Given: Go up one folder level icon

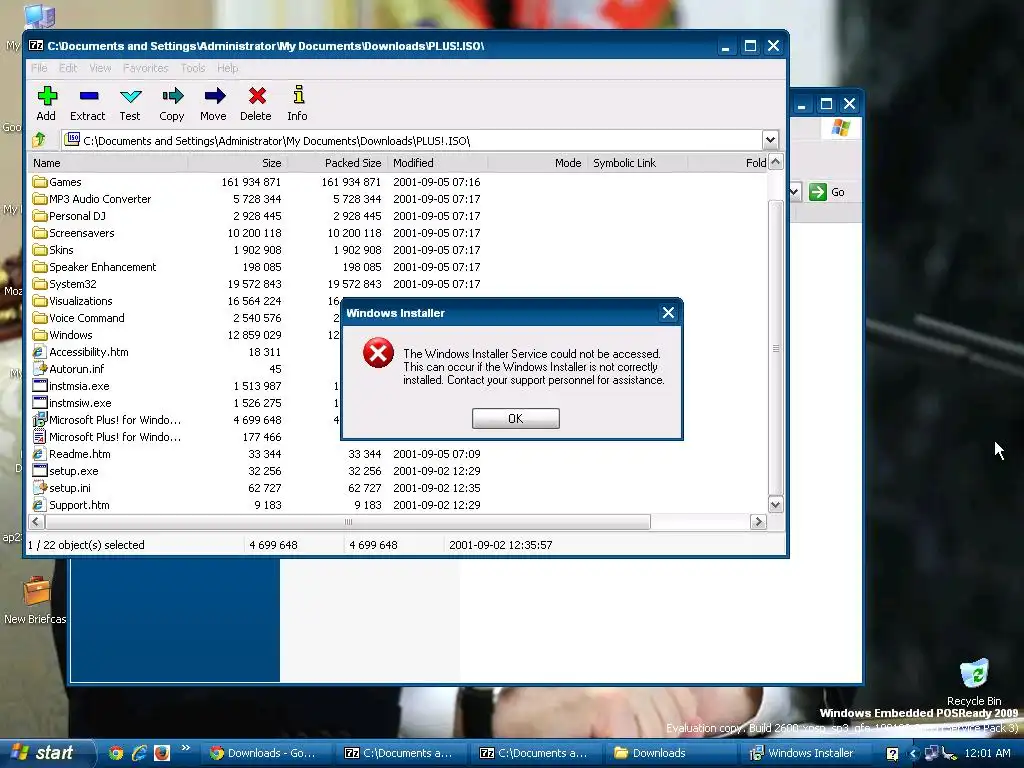Looking at the screenshot, I should tap(39, 140).
